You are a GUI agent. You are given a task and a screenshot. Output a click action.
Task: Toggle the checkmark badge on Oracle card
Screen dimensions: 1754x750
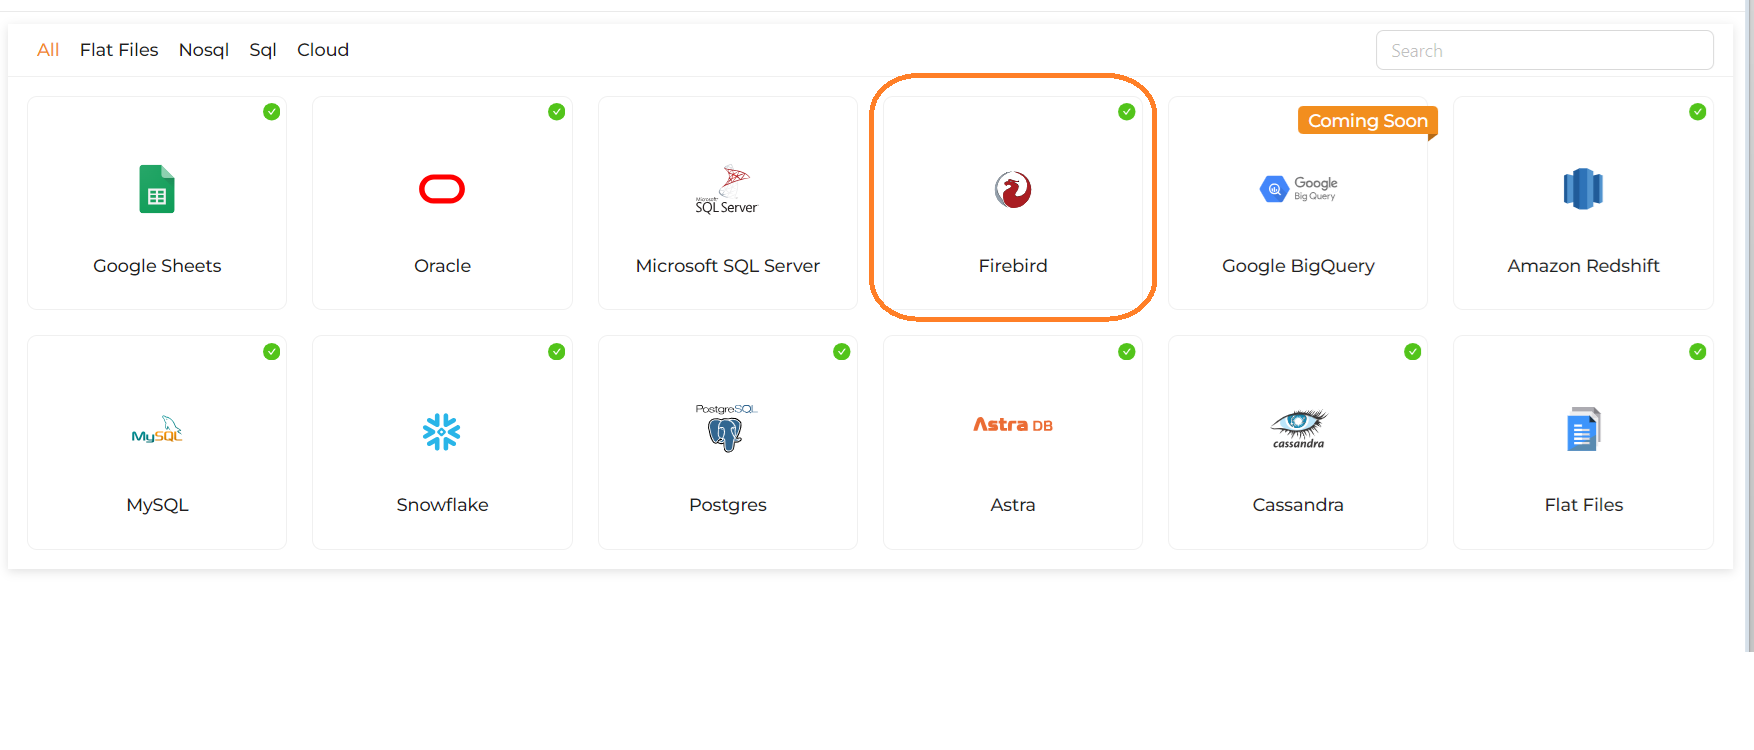(x=557, y=112)
